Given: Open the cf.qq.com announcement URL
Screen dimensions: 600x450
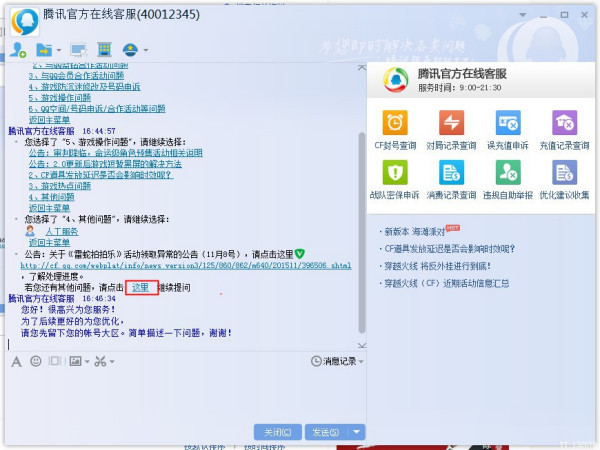Looking at the screenshot, I should point(186,265).
